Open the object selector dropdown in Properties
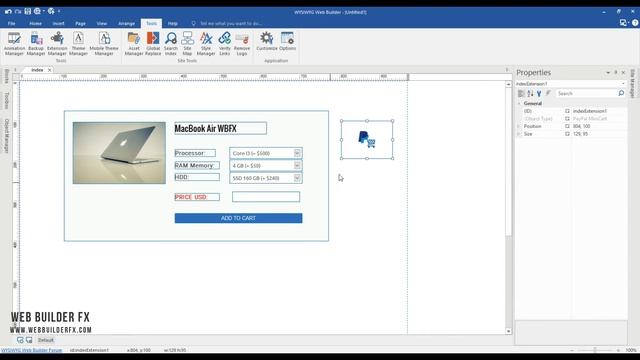640x360 pixels. (623, 84)
